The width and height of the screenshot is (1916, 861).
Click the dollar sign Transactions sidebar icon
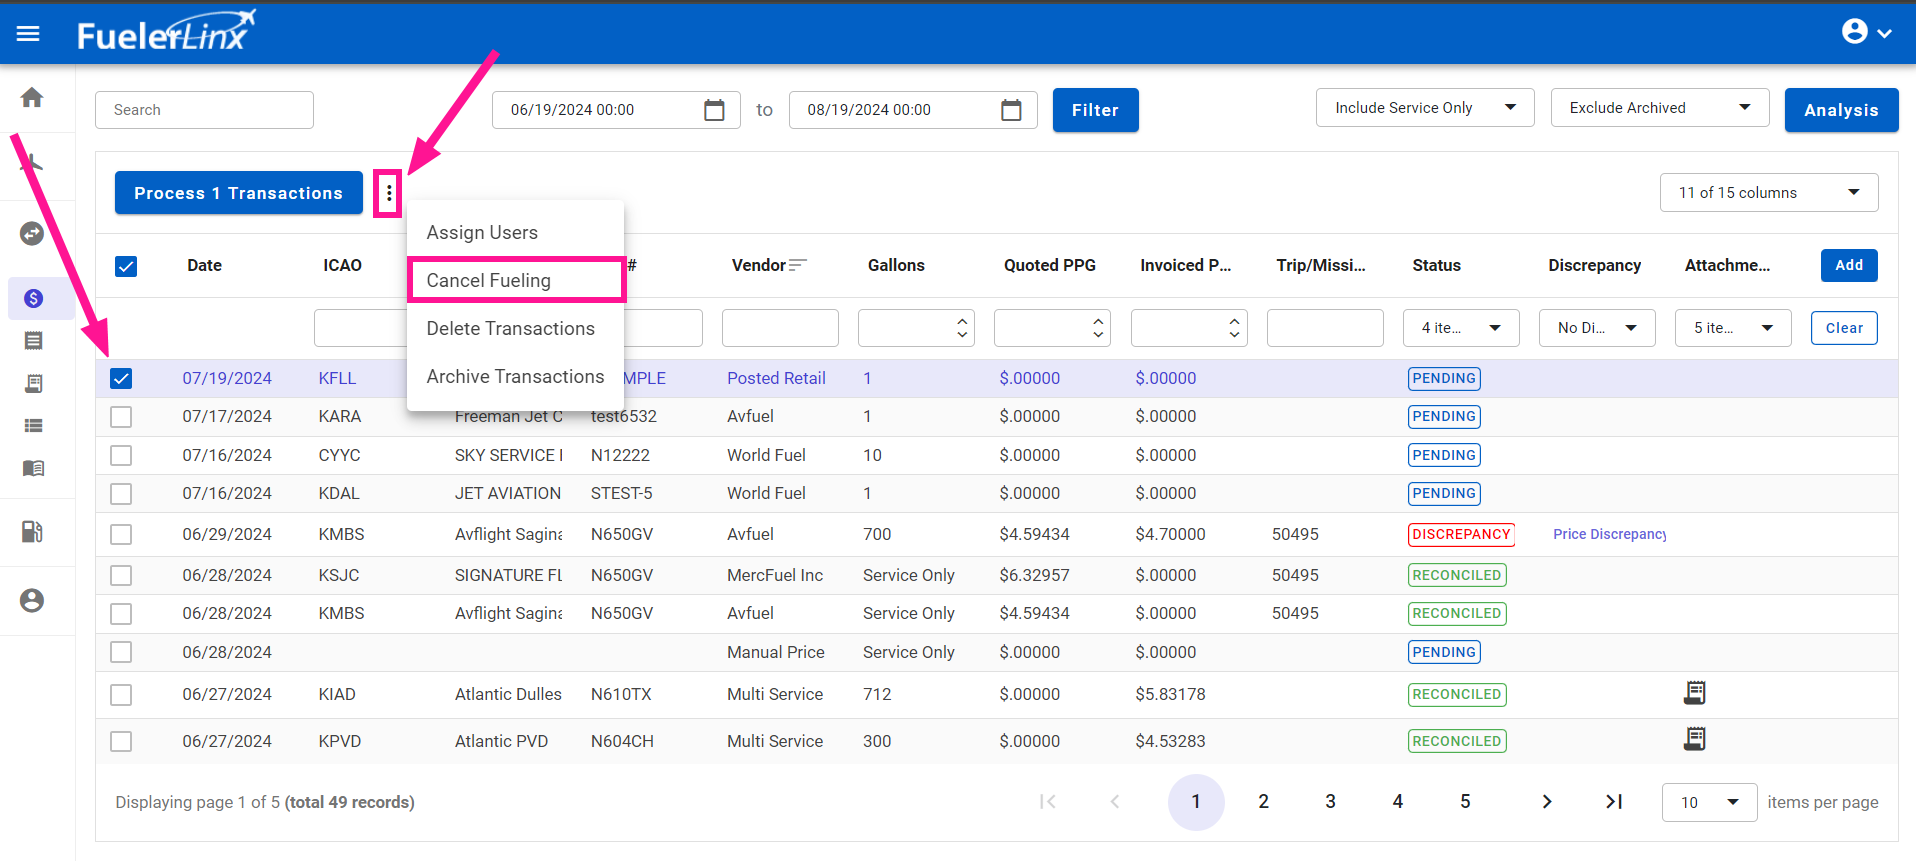pyautogui.click(x=33, y=298)
